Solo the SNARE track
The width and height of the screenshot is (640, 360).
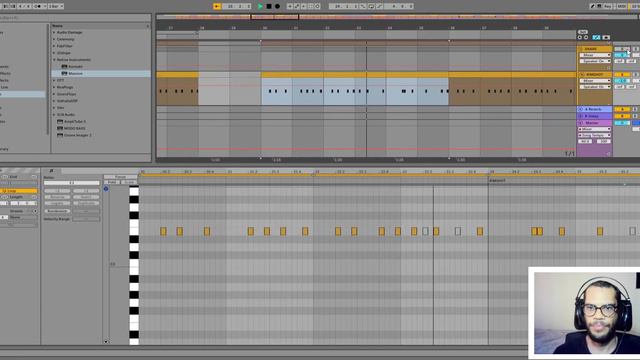click(x=635, y=49)
